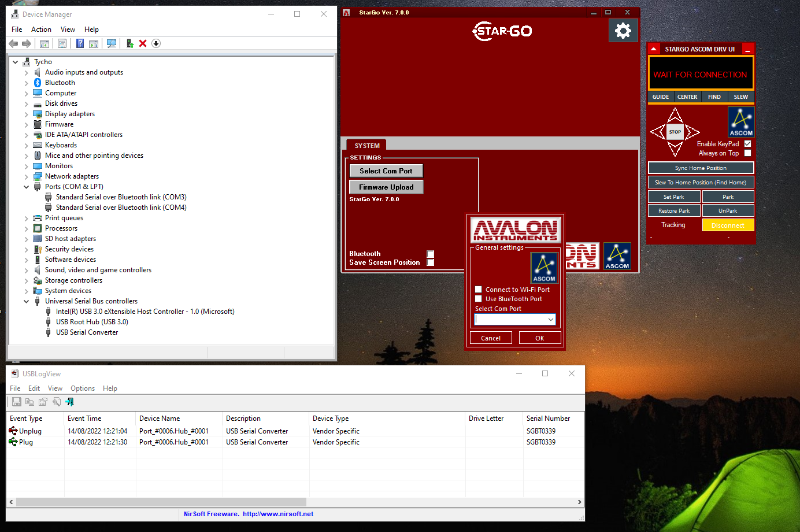This screenshot has width=800, height=532.
Task: Click UnPark button in ASCOM UI
Action: click(728, 211)
